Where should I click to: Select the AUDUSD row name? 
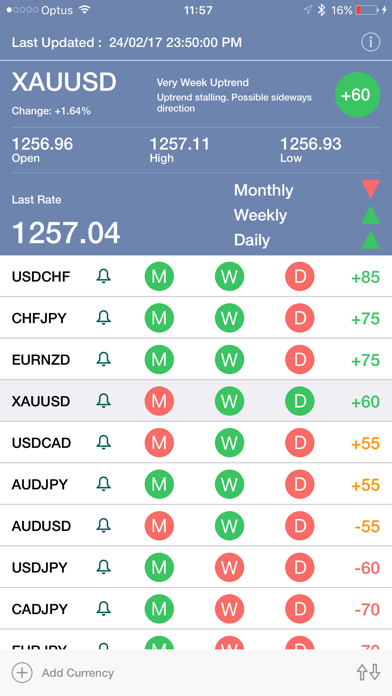(41, 526)
